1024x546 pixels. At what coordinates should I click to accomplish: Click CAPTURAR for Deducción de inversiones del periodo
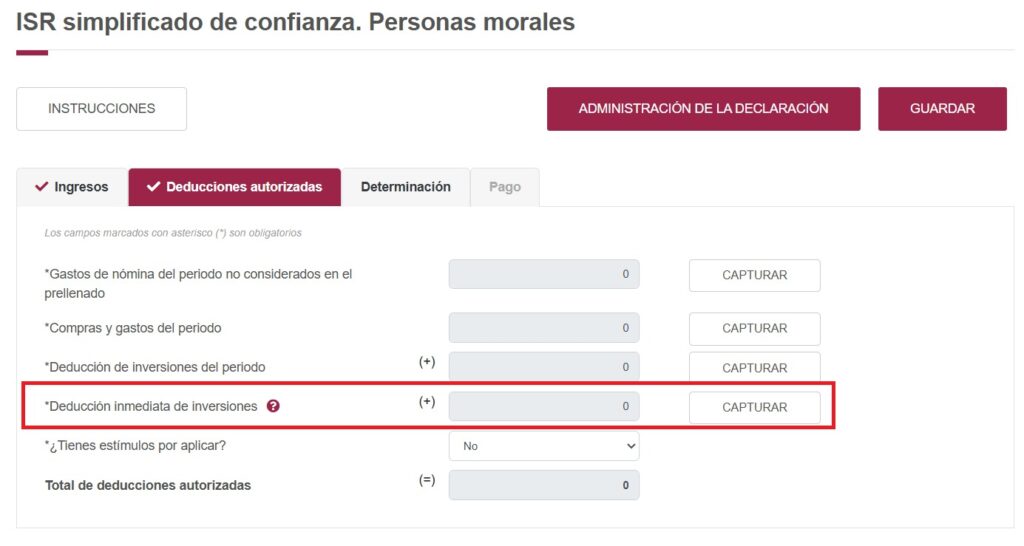click(754, 367)
